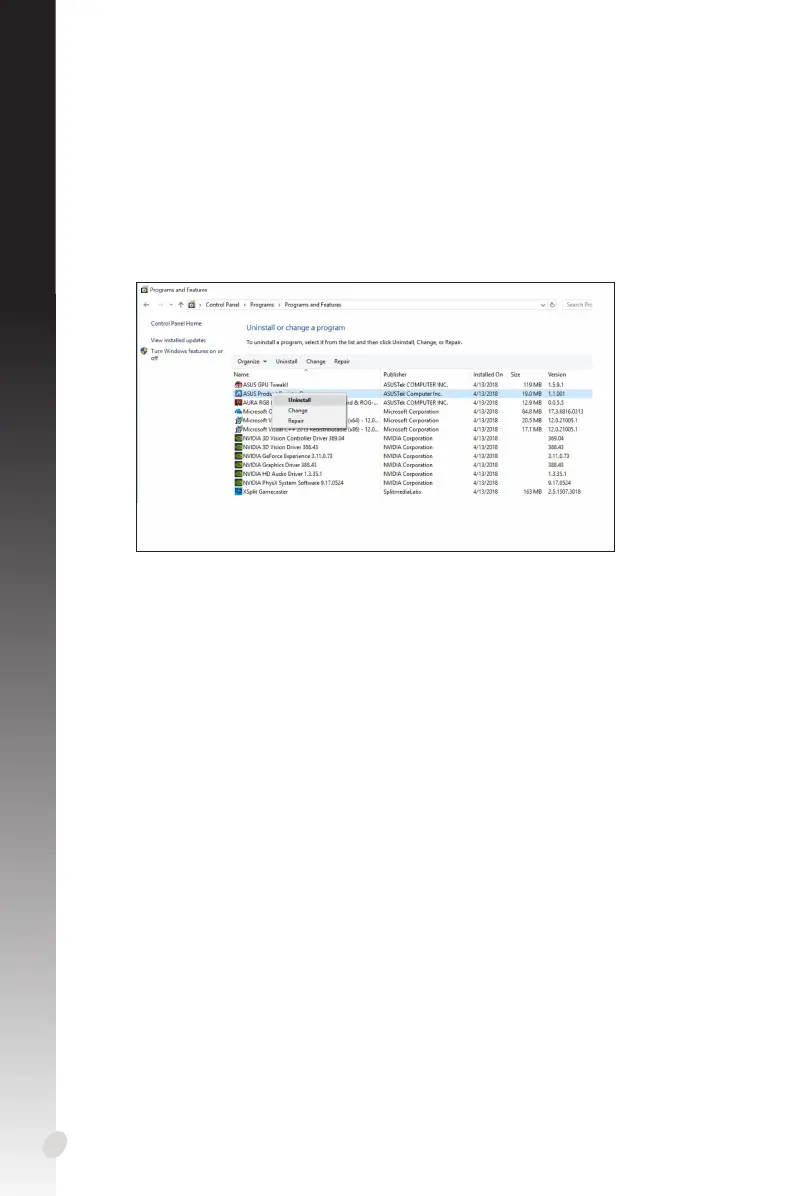Open View installed updates link

click(178, 340)
